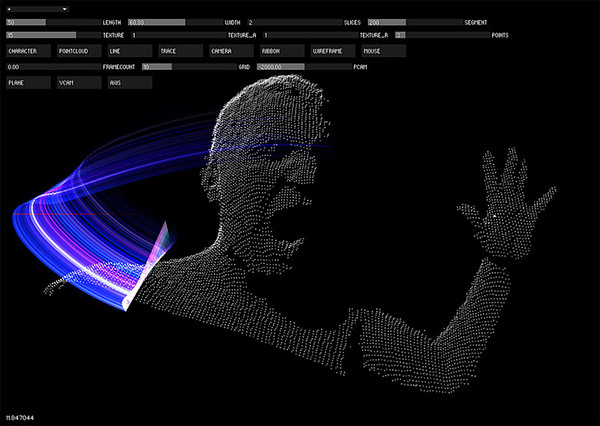Image resolution: width=600 pixels, height=426 pixels.
Task: Open the dropdown menu at top left
Action: point(37,8)
